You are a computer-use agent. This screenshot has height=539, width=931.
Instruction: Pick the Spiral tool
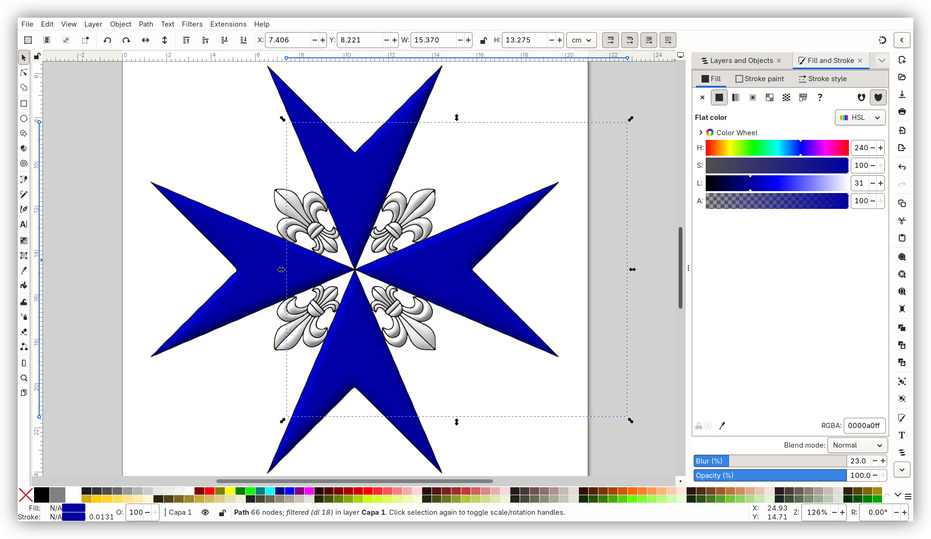[24, 163]
